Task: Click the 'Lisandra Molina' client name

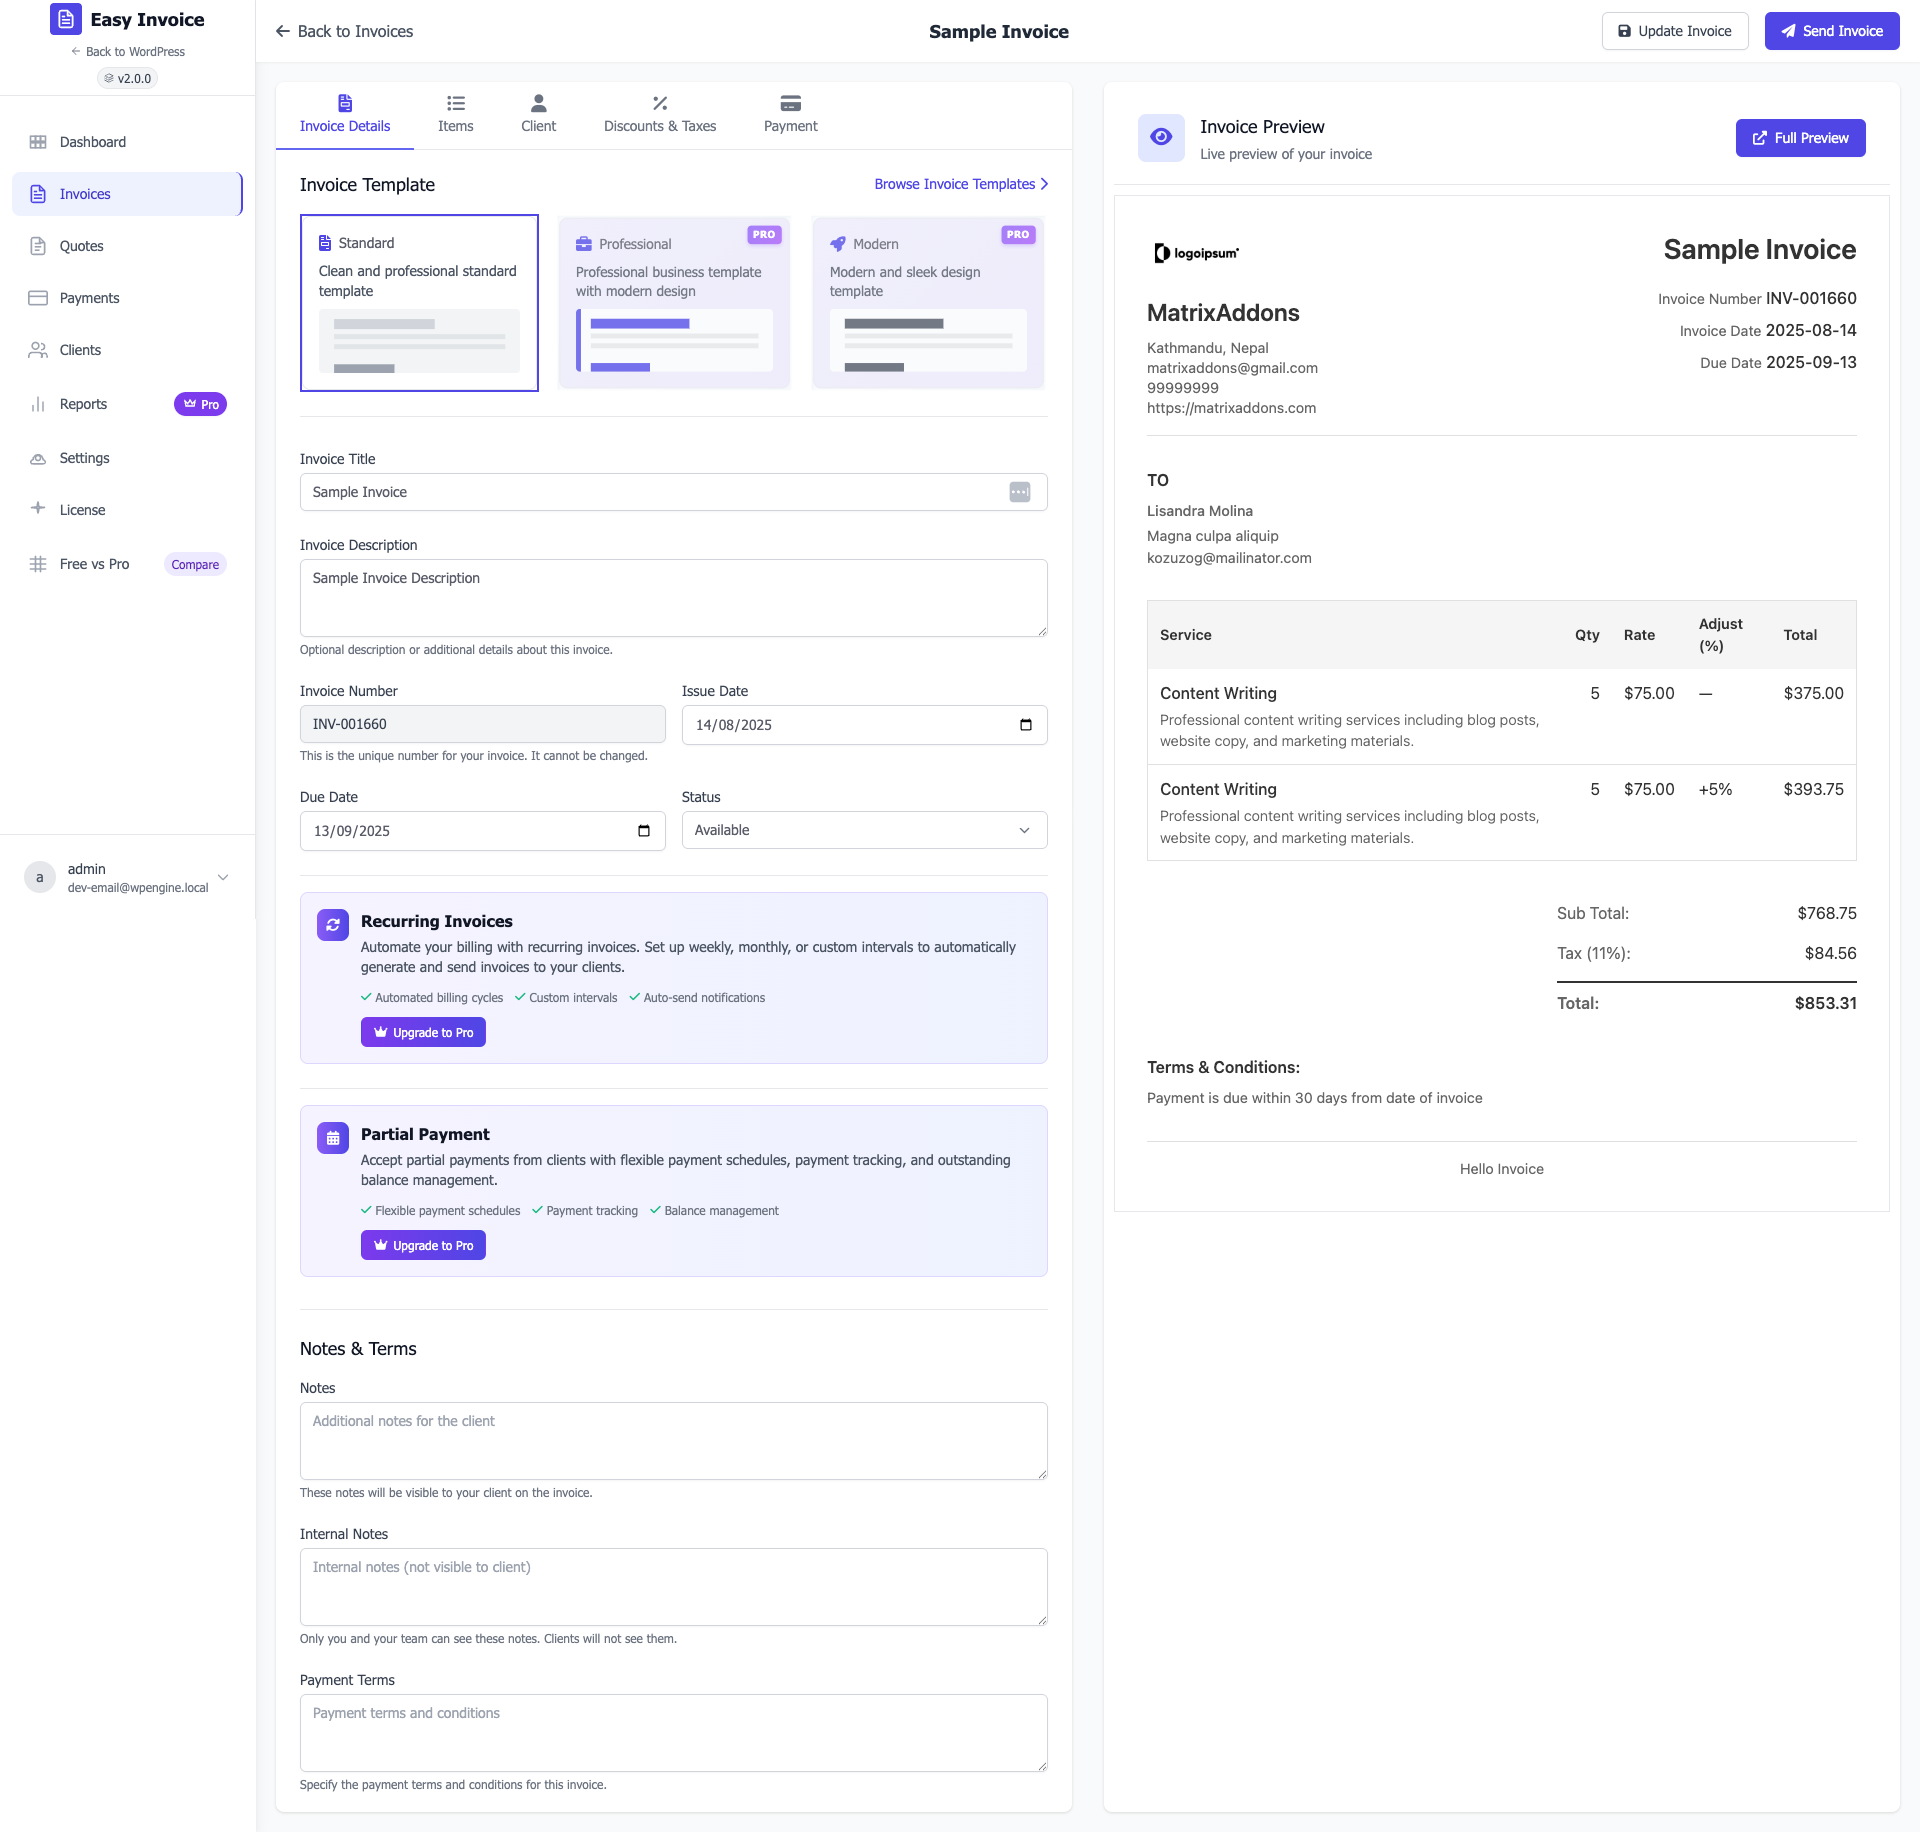Action: pos(1200,511)
